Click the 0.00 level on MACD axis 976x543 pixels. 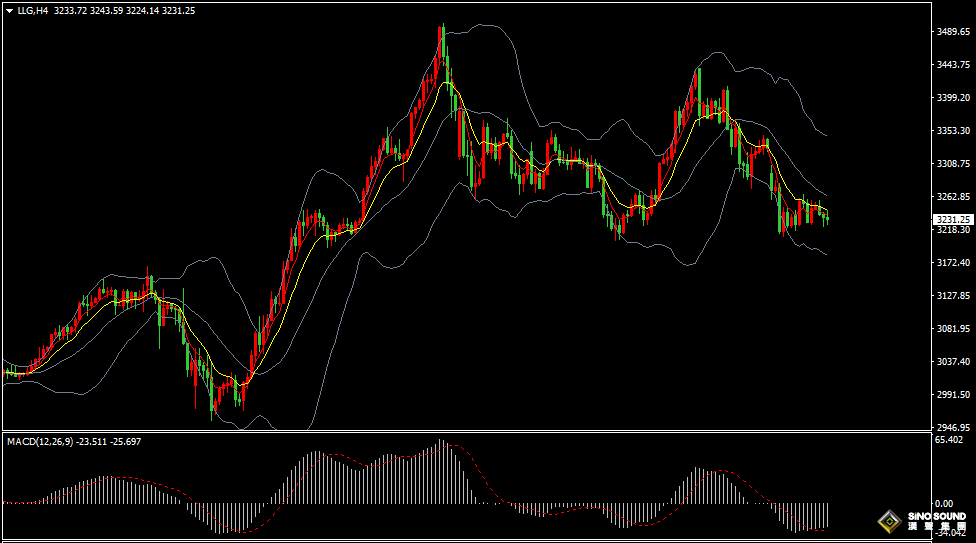click(x=945, y=503)
